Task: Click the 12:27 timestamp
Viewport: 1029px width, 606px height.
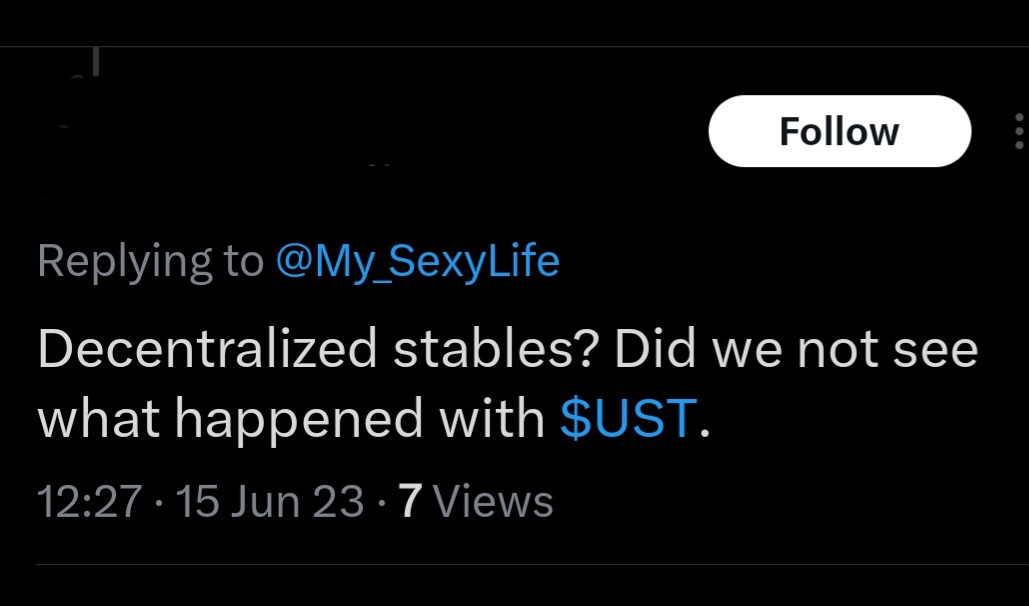Action: point(89,502)
